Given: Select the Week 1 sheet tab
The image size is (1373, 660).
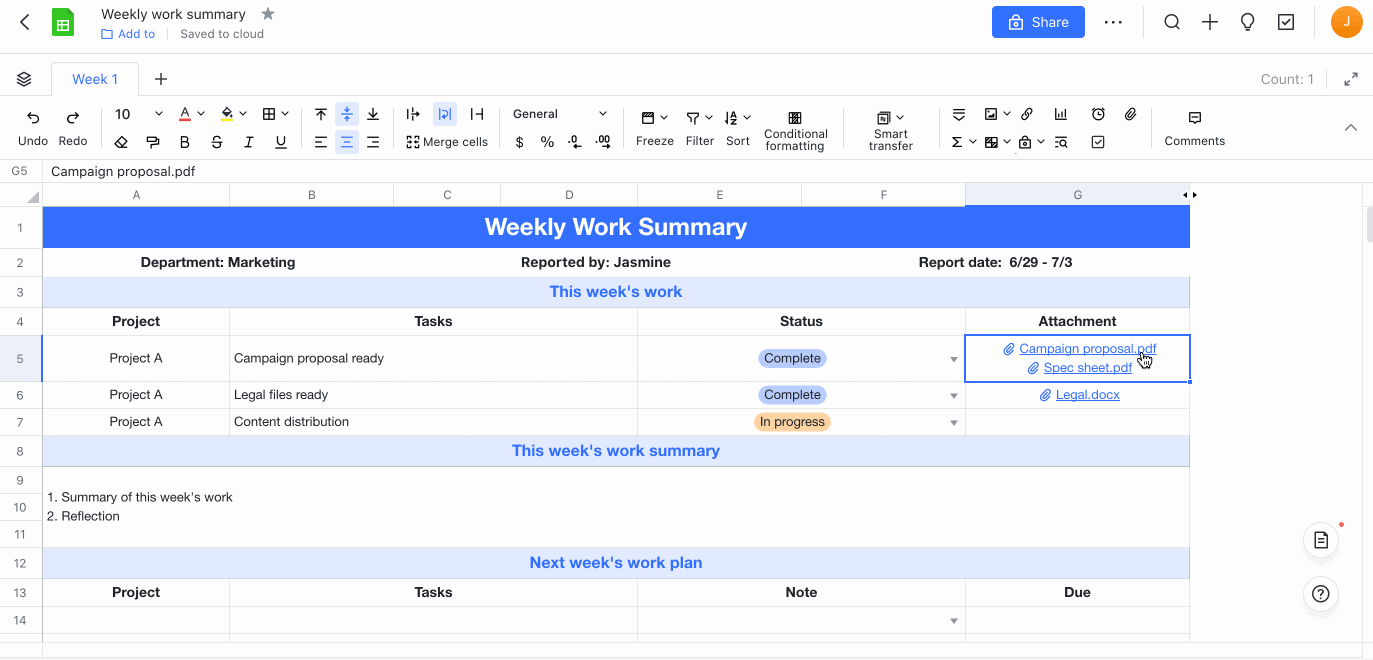Looking at the screenshot, I should coord(95,79).
